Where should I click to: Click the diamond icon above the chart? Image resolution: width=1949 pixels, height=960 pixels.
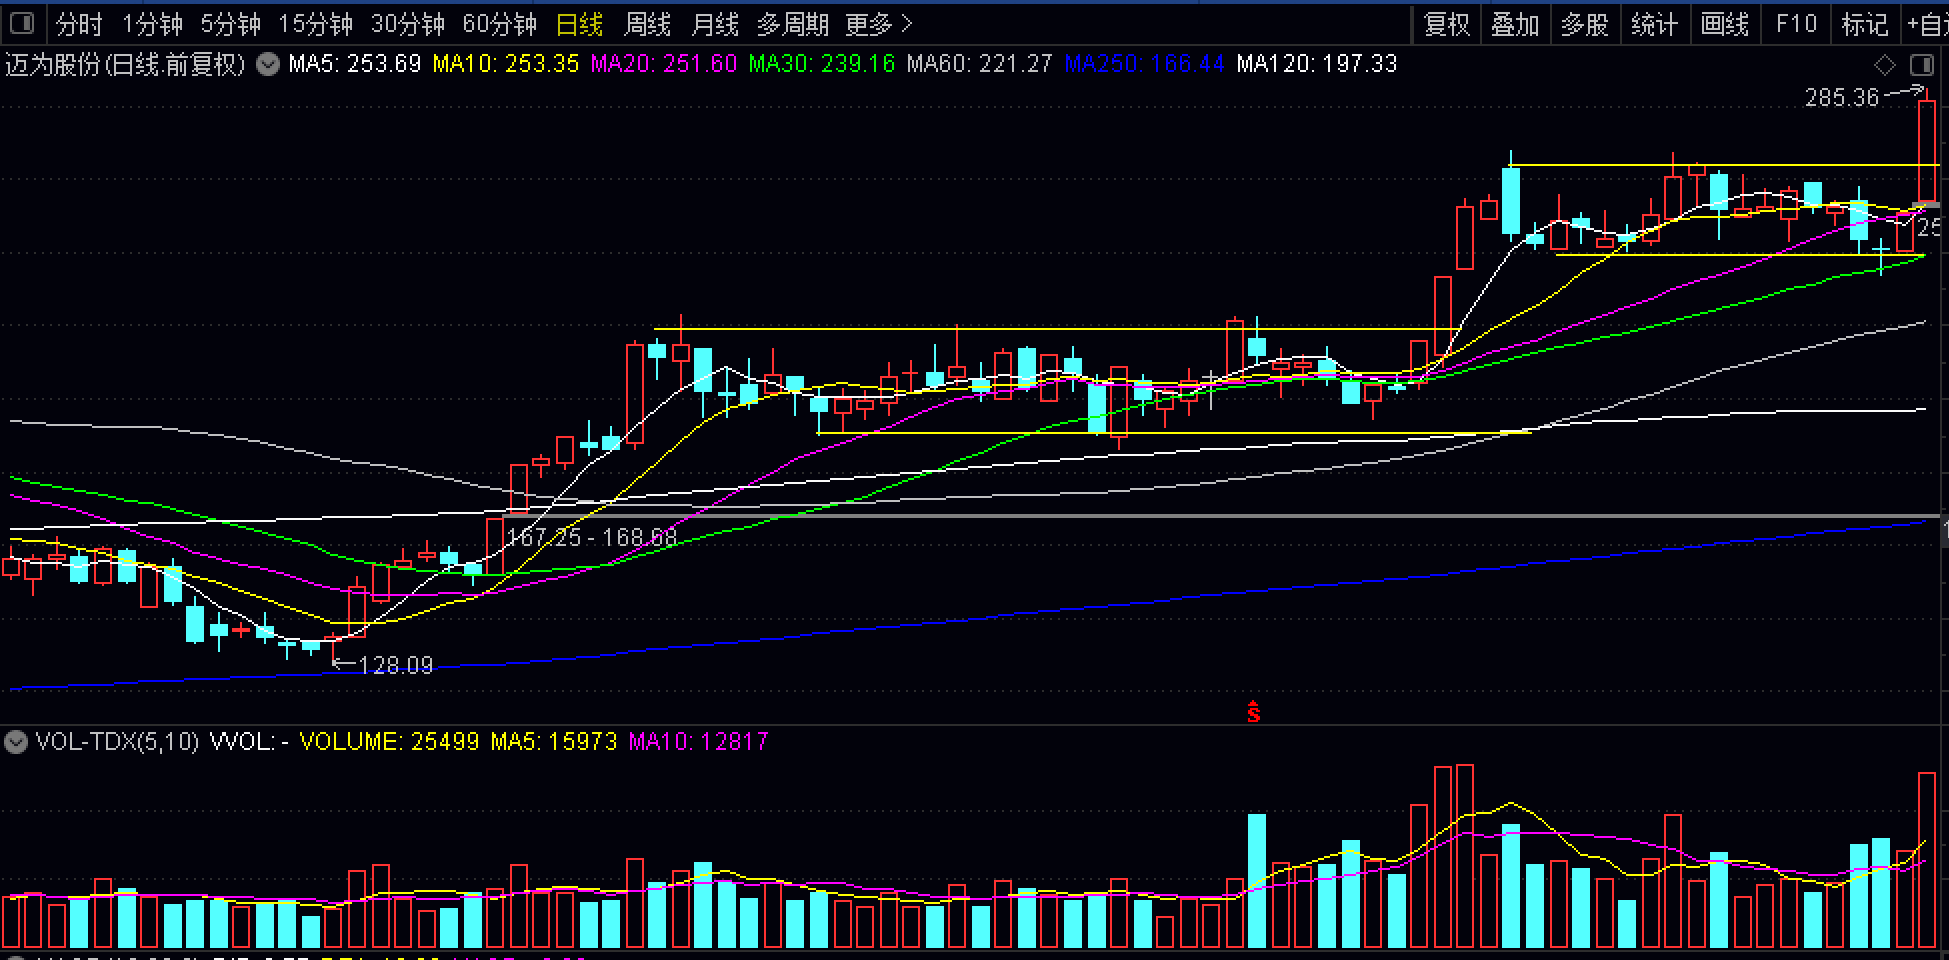point(1884,65)
